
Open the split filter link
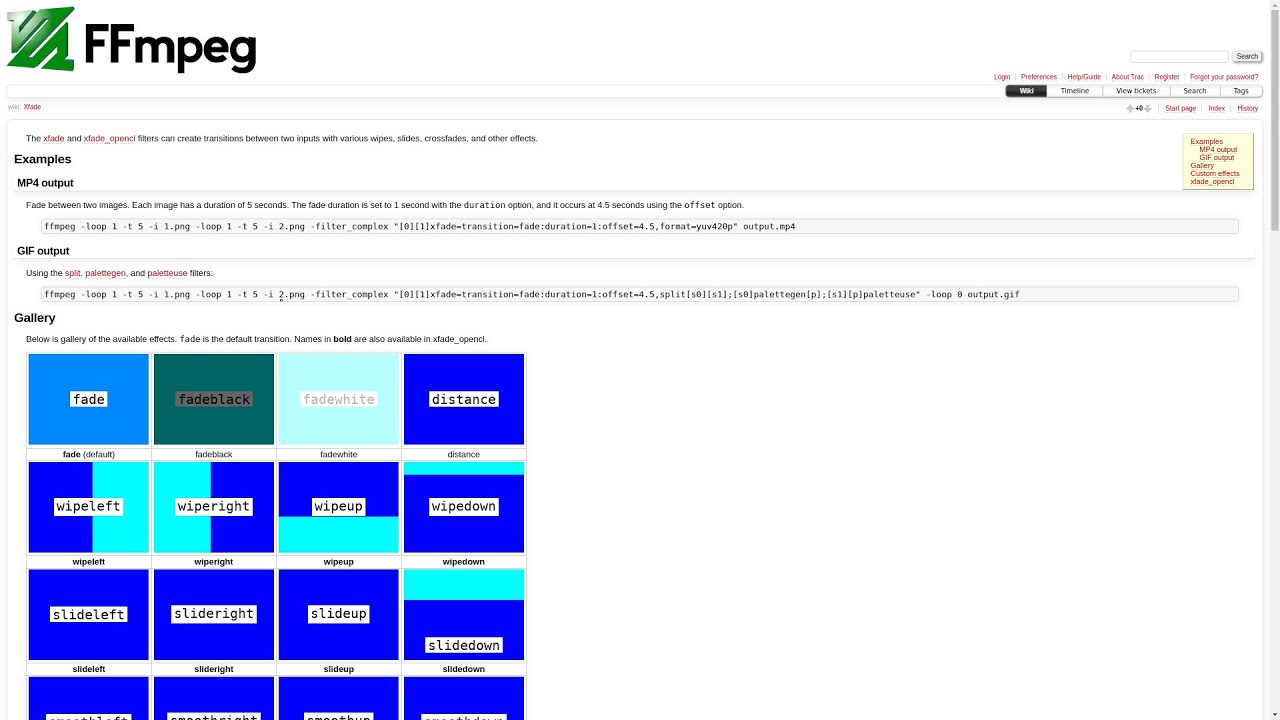pos(73,273)
